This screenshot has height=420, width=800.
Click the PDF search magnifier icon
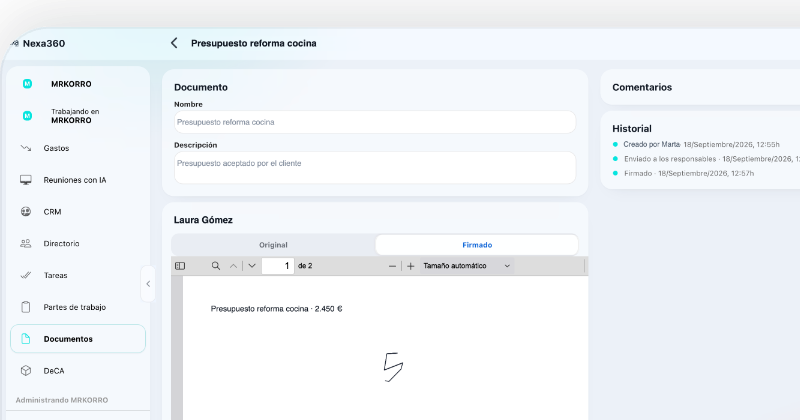pyautogui.click(x=216, y=266)
